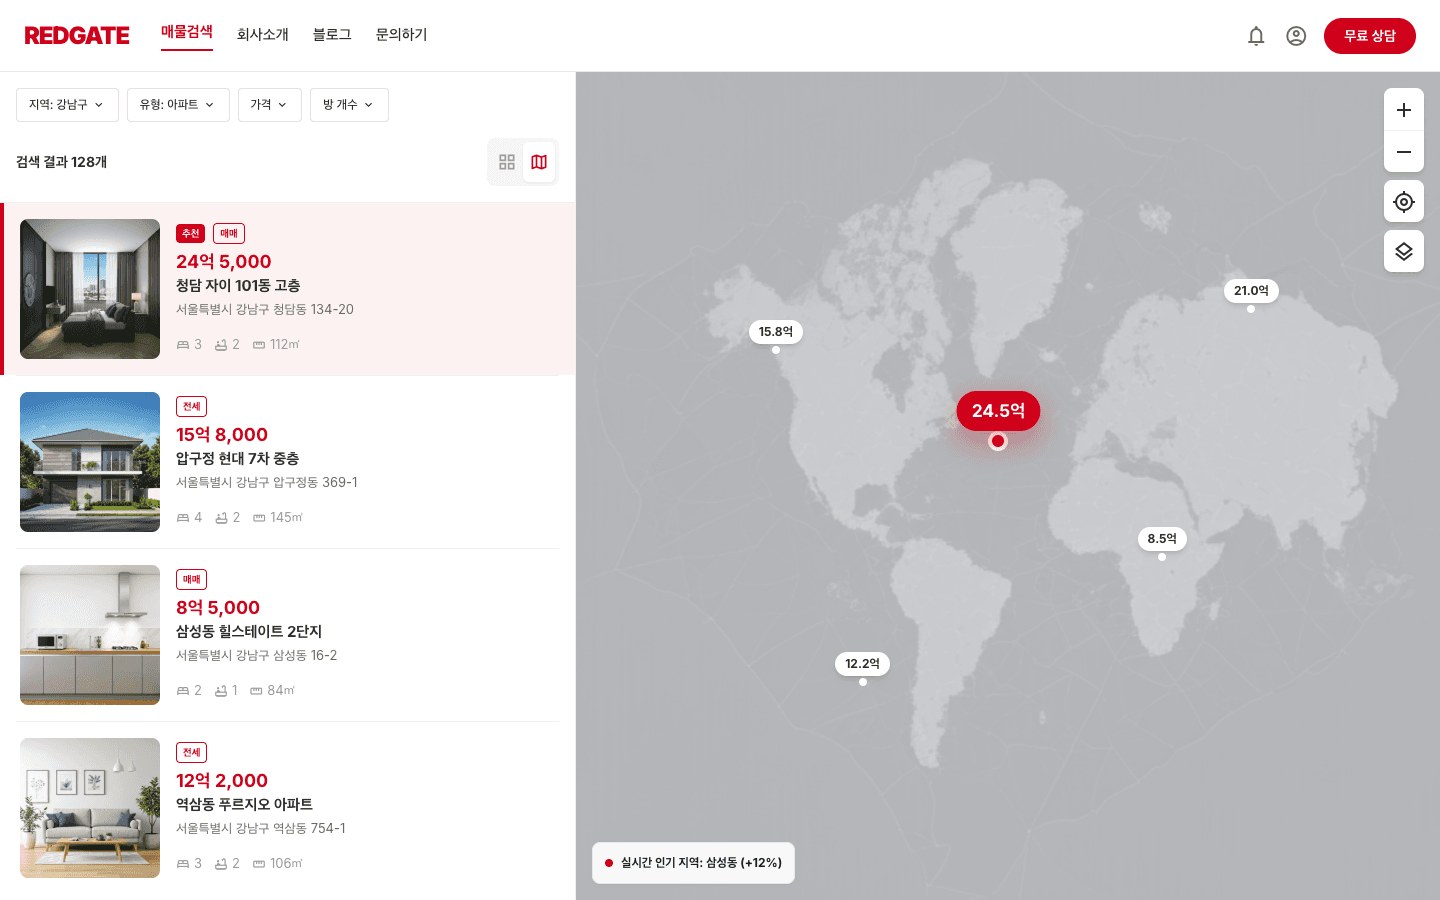This screenshot has height=900, width=1440.
Task: Expand the 가격 filter dropdown
Action: pyautogui.click(x=269, y=105)
